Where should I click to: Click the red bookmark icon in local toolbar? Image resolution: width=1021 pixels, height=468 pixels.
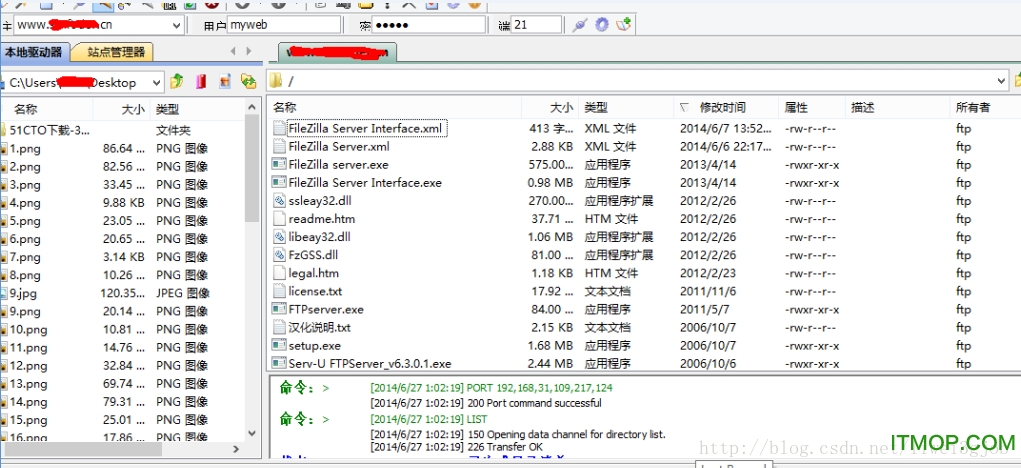(x=201, y=82)
